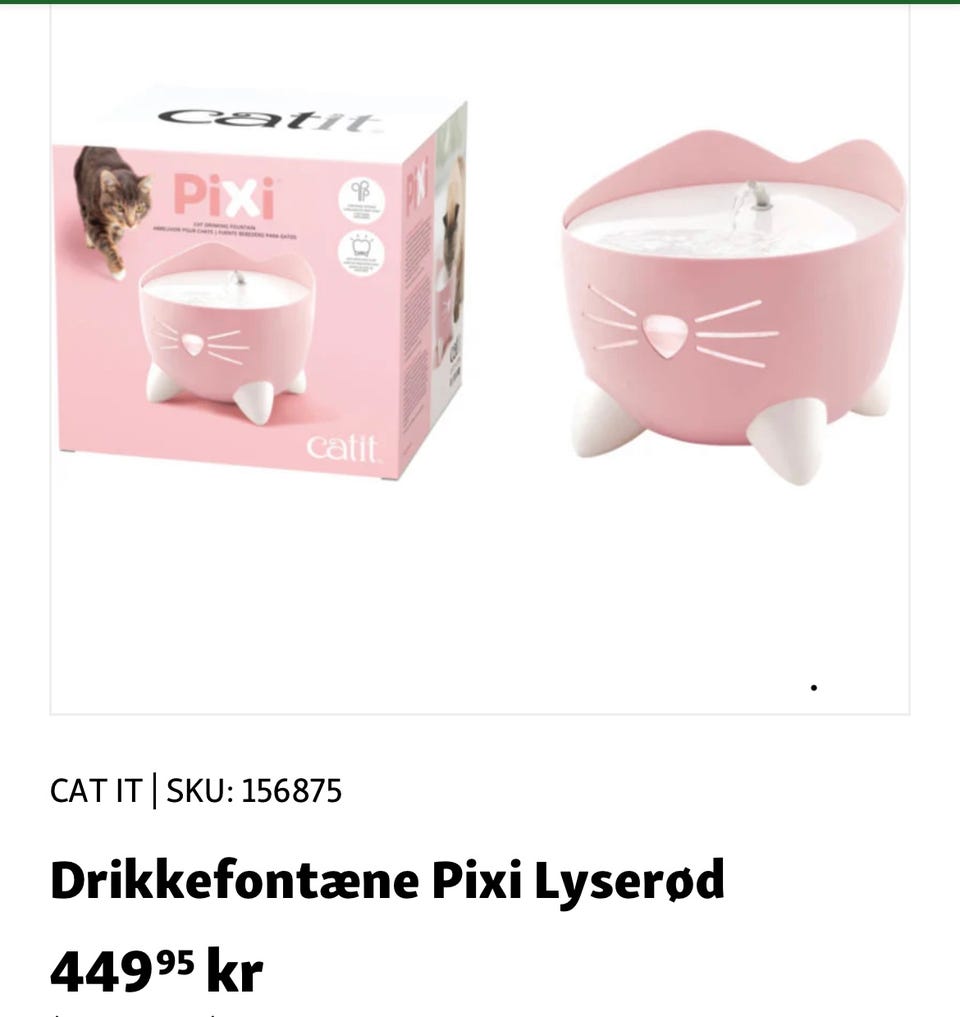Click the pink Pixi wordmark on the box

pos(224,197)
